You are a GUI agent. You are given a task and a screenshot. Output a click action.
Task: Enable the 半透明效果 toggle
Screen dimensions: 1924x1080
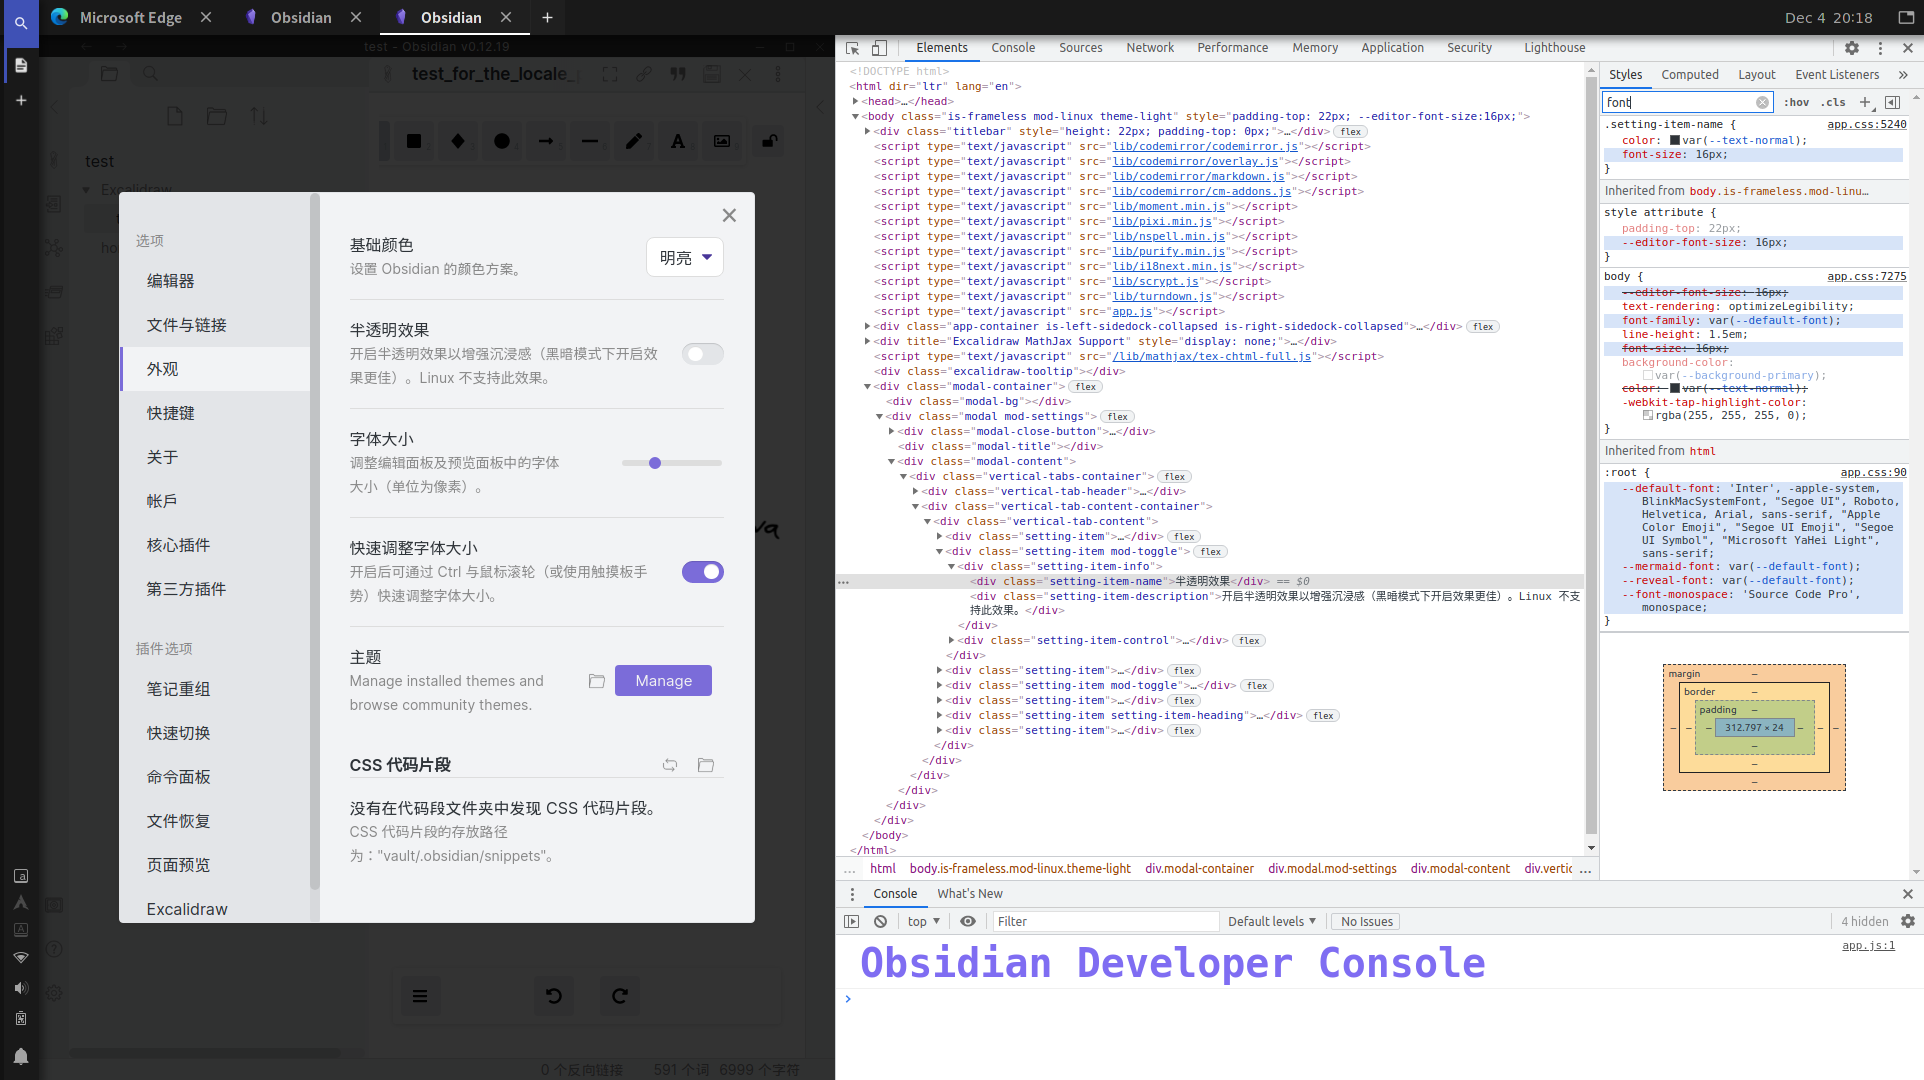tap(703, 353)
